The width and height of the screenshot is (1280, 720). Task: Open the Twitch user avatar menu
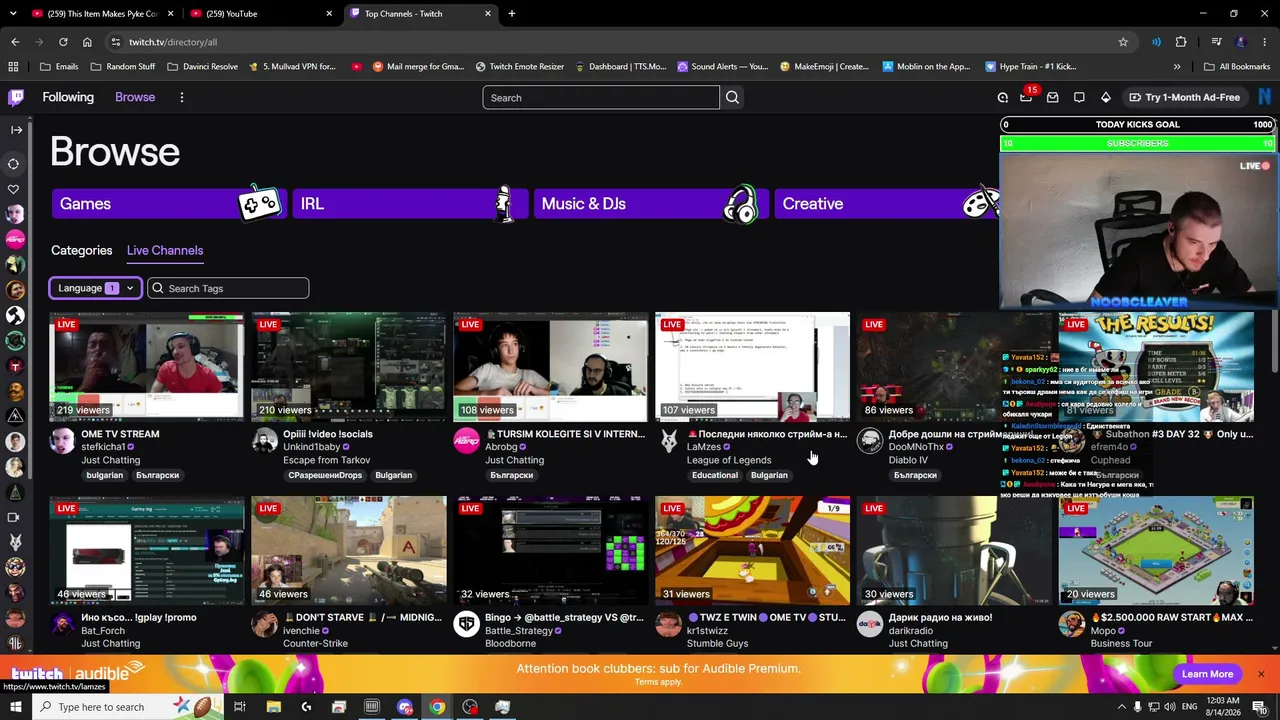(x=1264, y=97)
